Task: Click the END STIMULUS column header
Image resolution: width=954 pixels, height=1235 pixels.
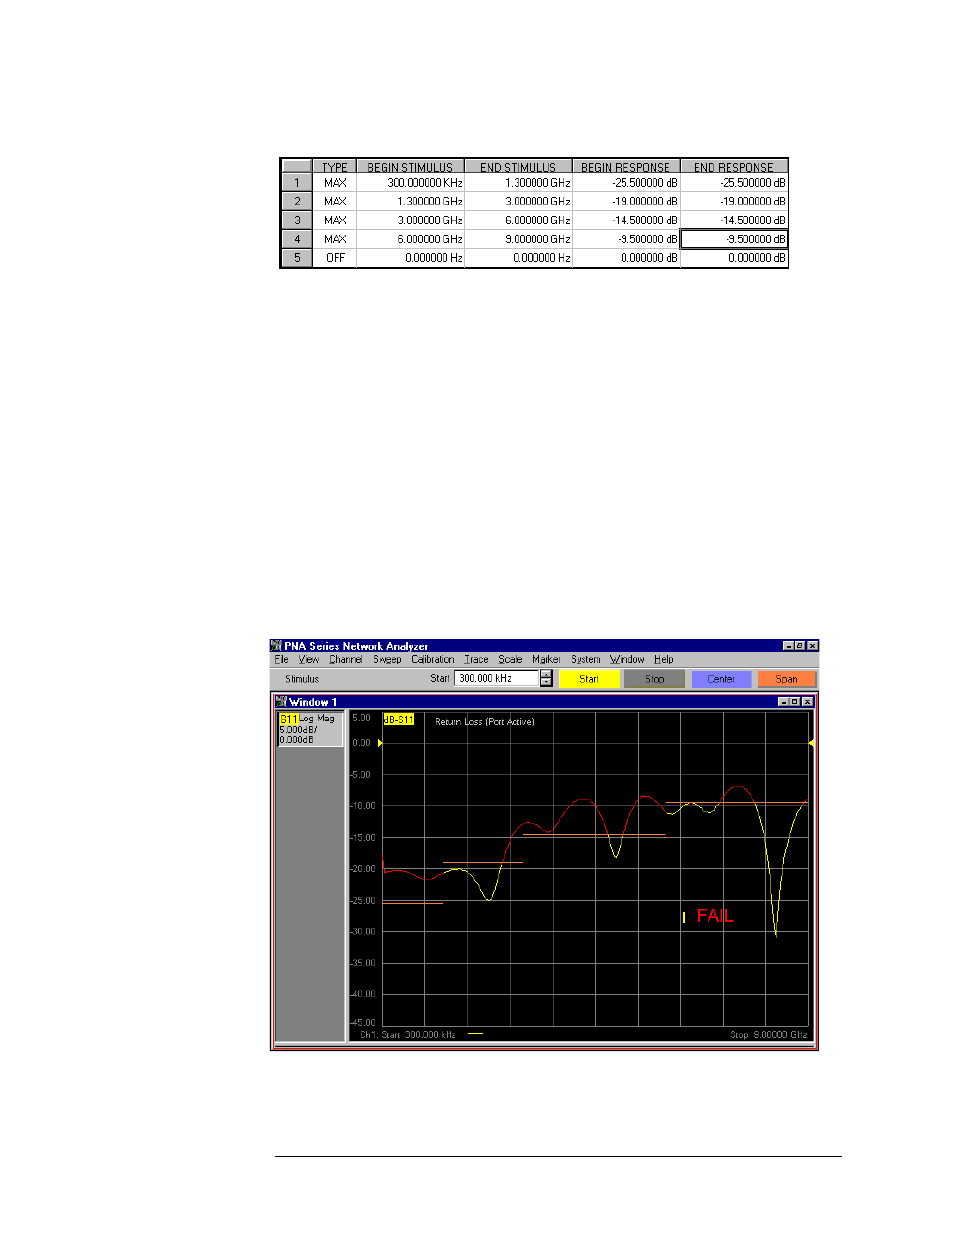Action: [518, 167]
